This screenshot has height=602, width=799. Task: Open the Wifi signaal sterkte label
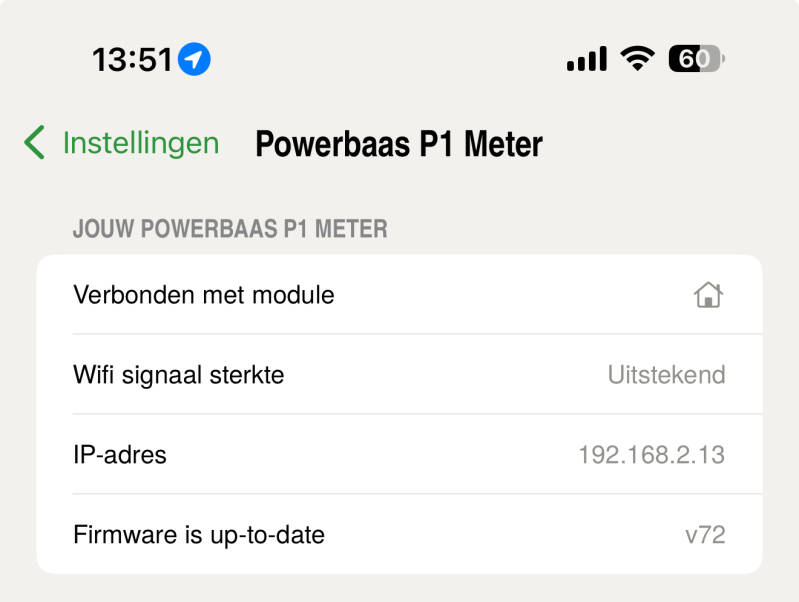tap(179, 375)
